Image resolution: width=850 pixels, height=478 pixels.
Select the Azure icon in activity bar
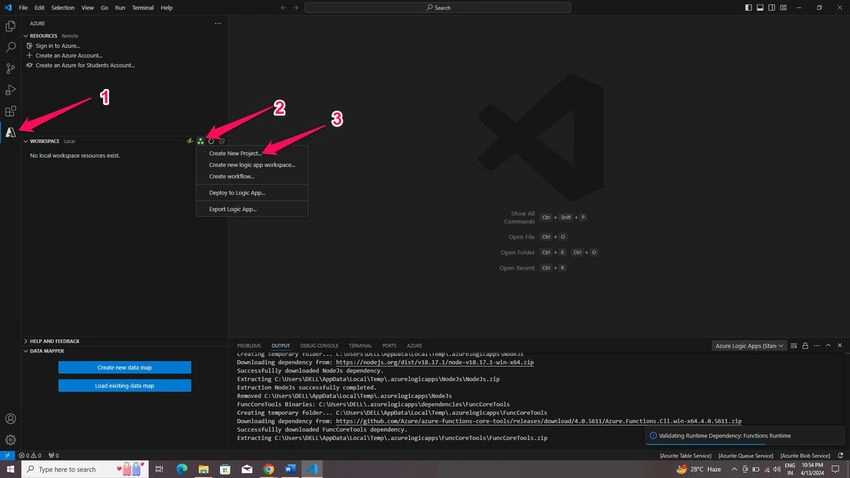click(10, 132)
